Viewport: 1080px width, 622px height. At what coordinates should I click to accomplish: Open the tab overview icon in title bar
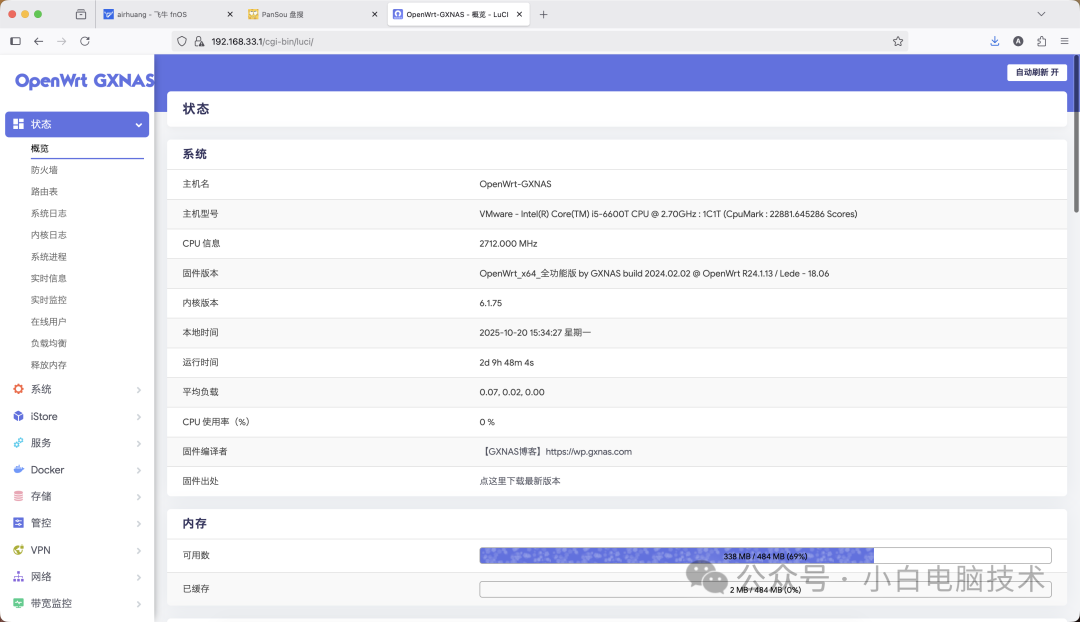81,14
